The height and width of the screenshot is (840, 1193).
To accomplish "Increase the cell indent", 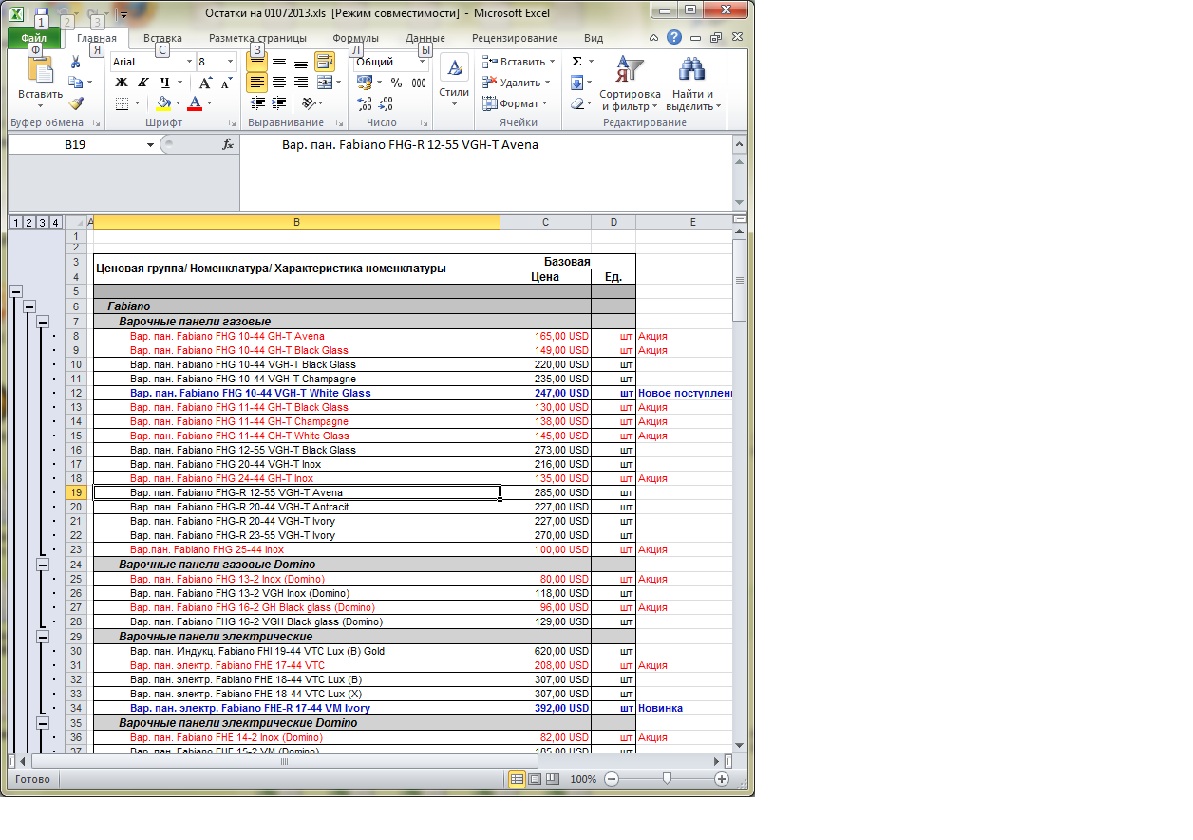I will (x=279, y=103).
